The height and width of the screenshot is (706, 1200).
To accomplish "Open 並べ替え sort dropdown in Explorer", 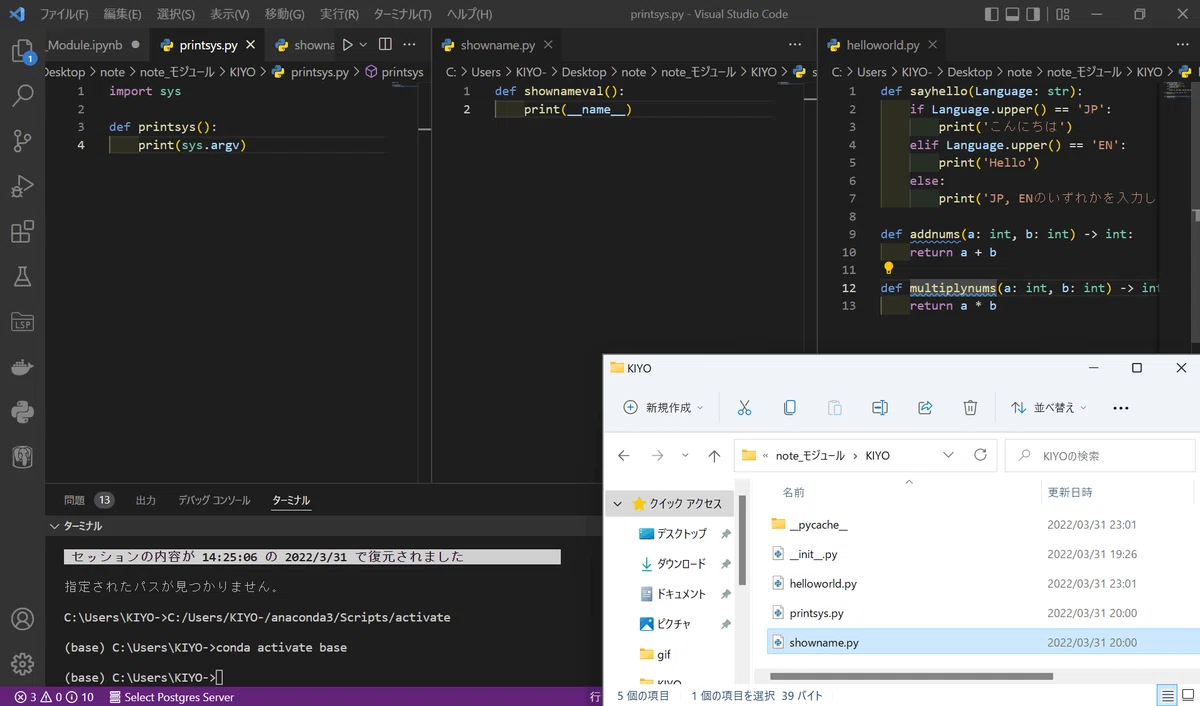I will click(1048, 408).
